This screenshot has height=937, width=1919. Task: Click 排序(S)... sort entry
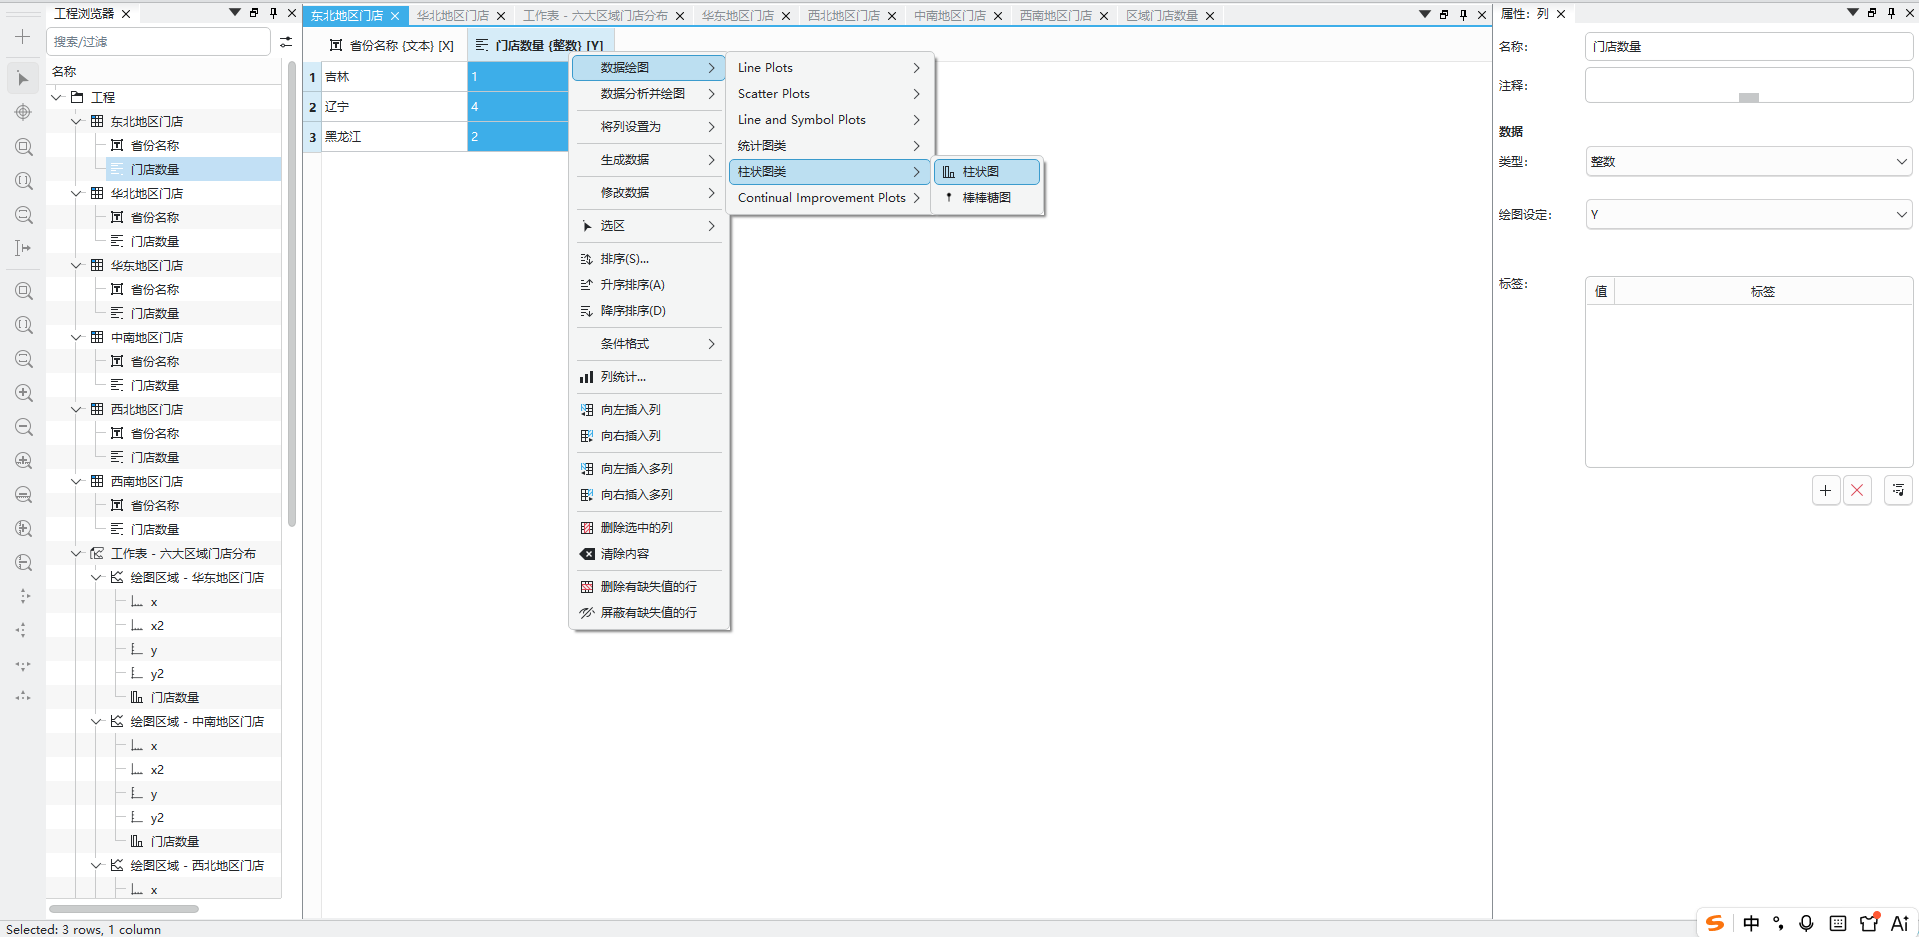(x=650, y=259)
